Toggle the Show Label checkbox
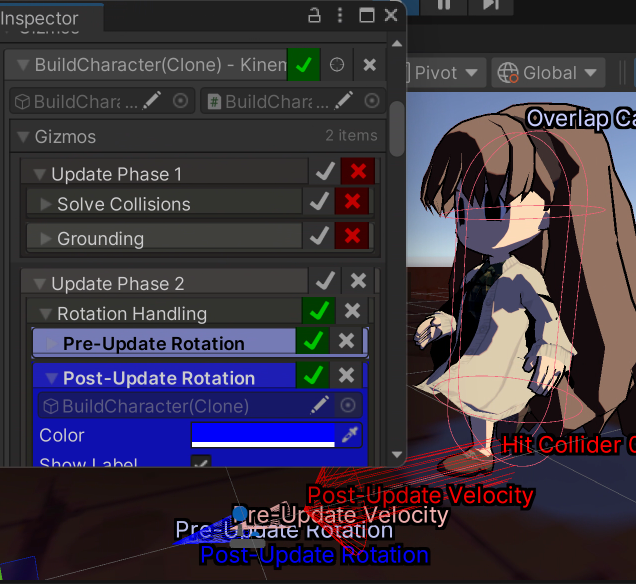Screen dimensions: 636x584 pos(201,462)
